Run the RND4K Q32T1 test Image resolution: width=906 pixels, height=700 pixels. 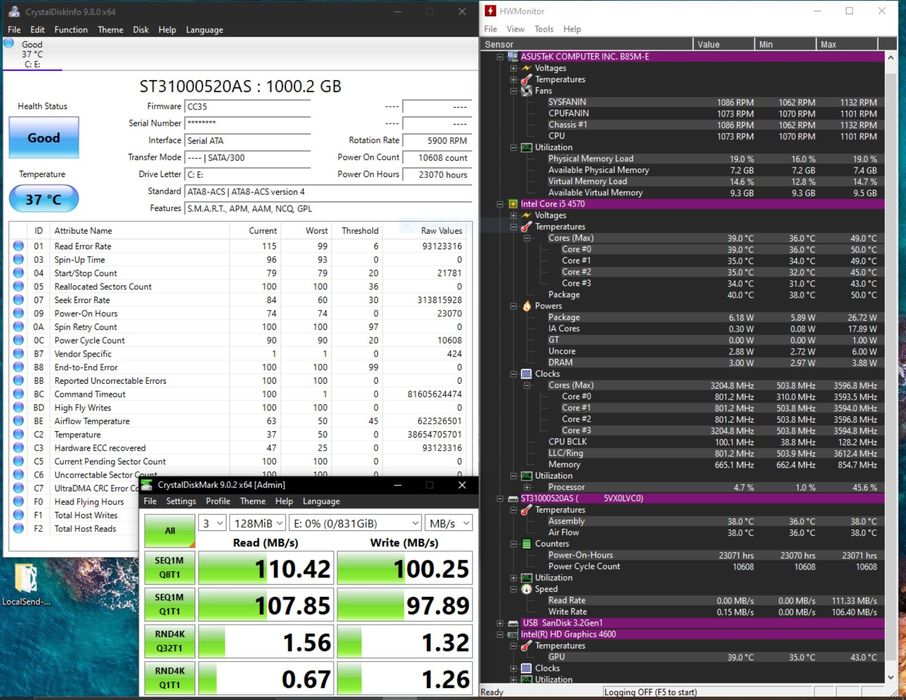169,641
